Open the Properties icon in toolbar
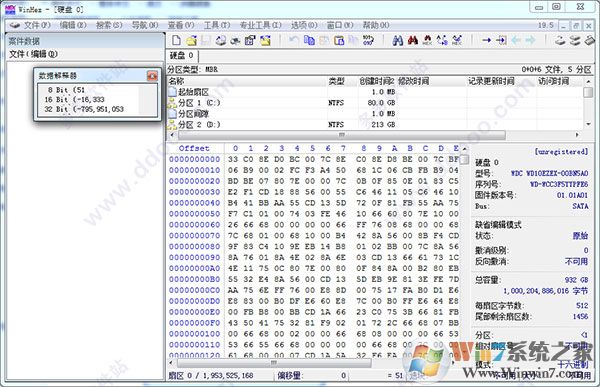This screenshot has height=387, width=600. tap(250, 40)
